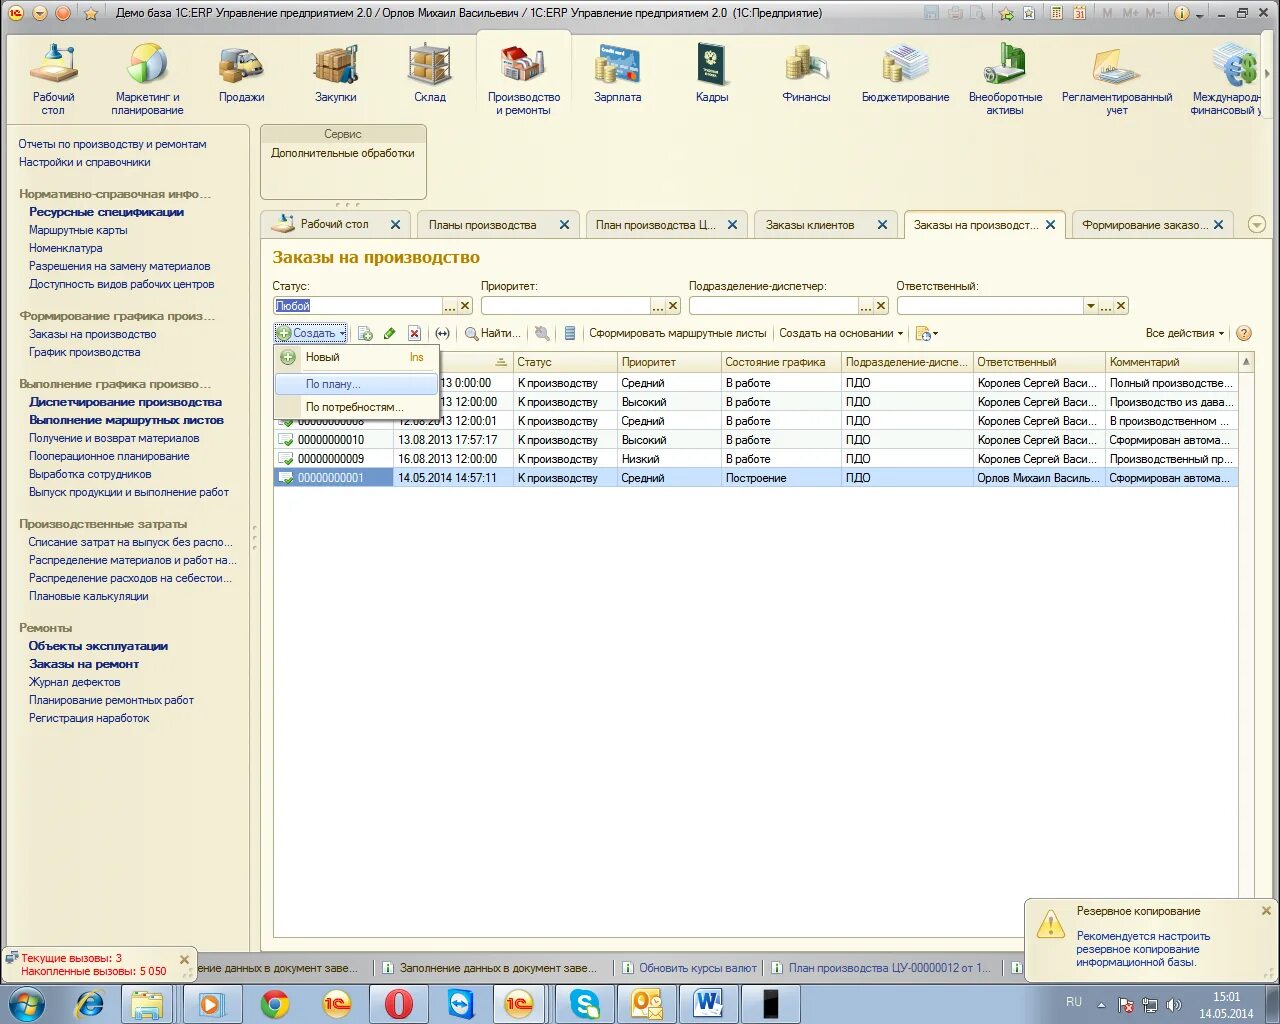
Task: Open the Кадры section
Action: click(711, 74)
